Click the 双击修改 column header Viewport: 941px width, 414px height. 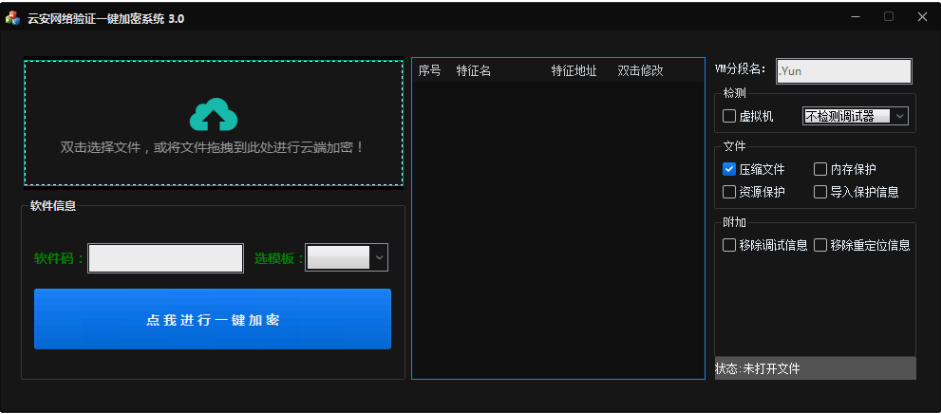pos(640,71)
